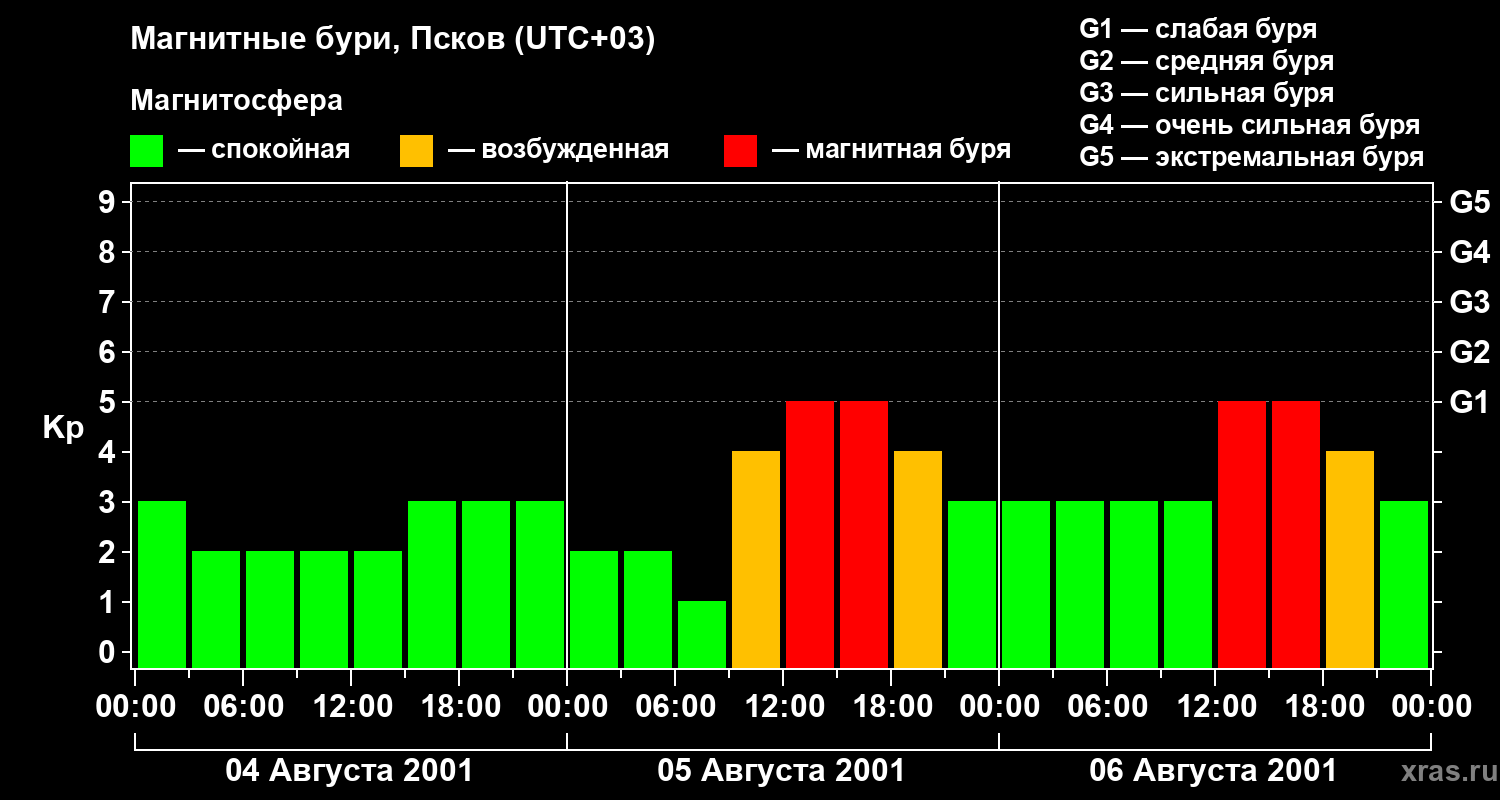Click the '— спокойная' legend label
Viewport: 1500px width, 800px height.
click(x=264, y=150)
